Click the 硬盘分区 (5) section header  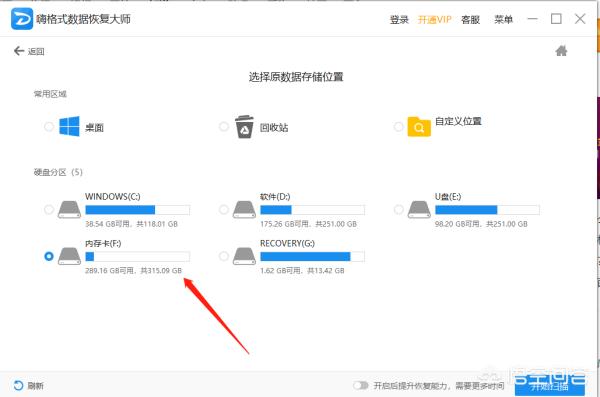coord(58,172)
